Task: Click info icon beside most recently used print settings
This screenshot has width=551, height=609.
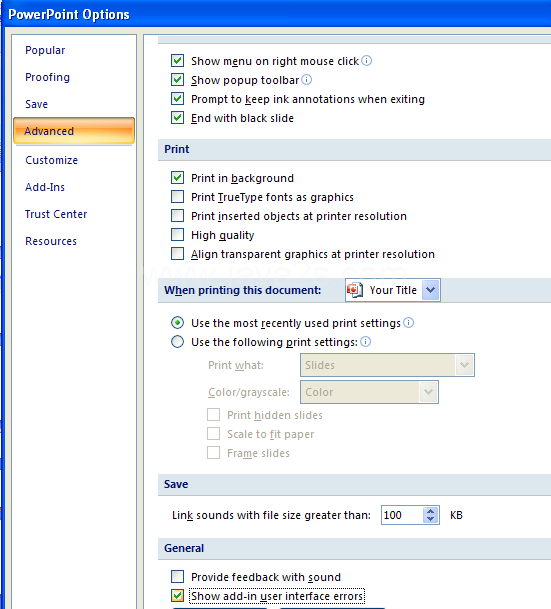Action: 408,322
